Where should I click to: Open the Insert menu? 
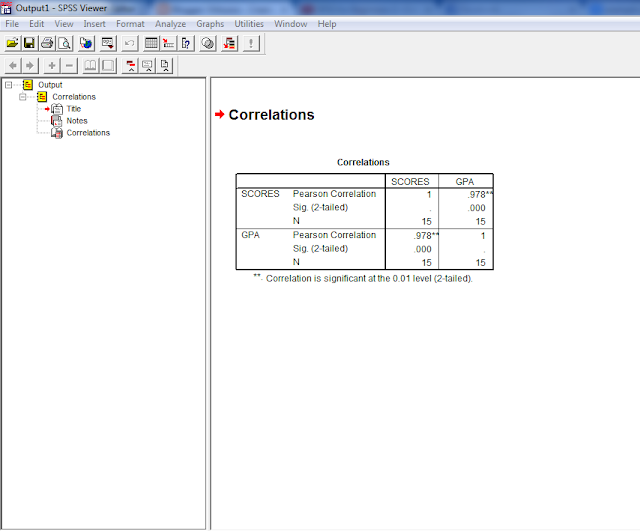pos(94,24)
